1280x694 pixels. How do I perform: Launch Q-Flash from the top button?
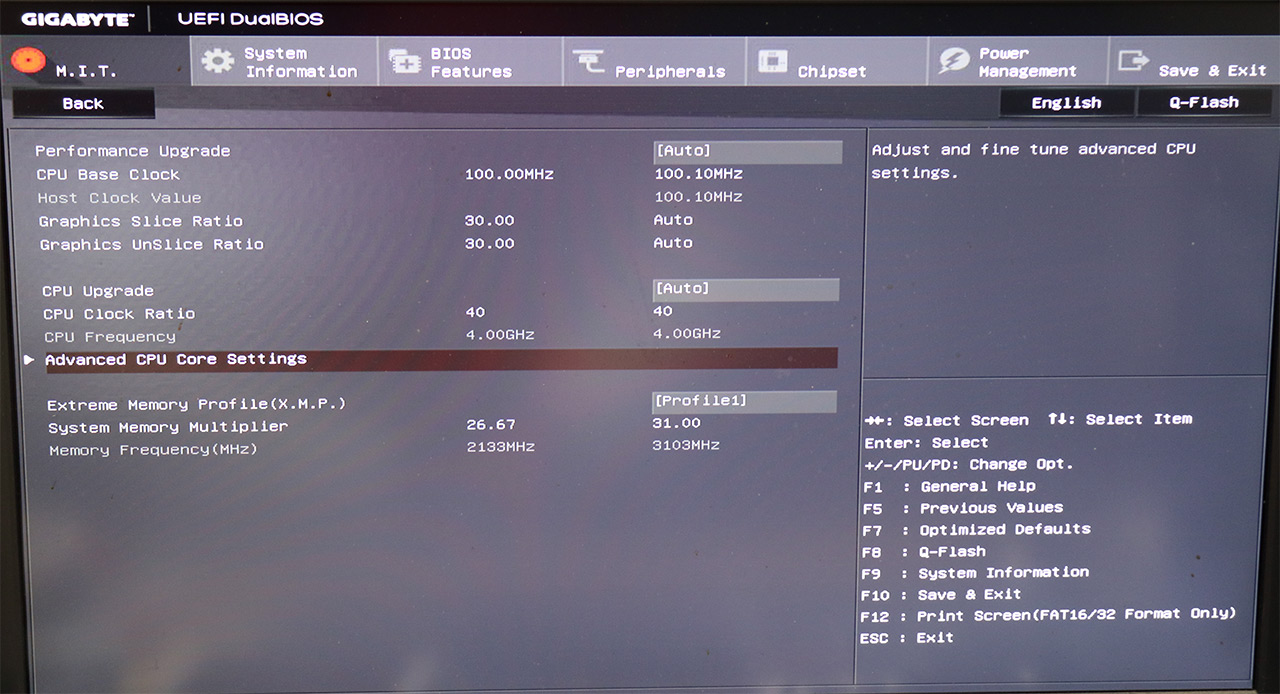point(1204,102)
